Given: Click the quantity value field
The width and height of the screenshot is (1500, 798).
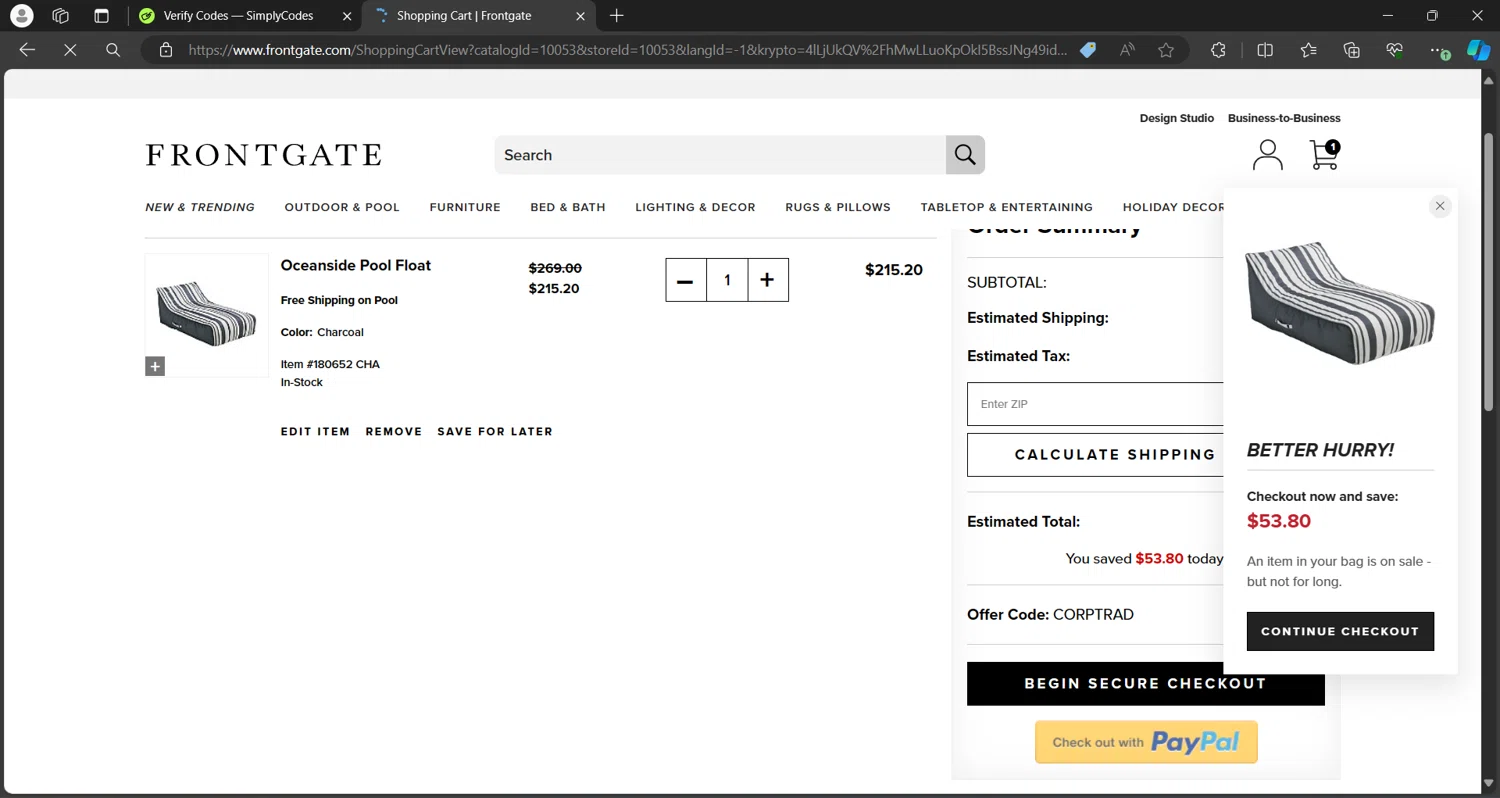Looking at the screenshot, I should (x=727, y=280).
